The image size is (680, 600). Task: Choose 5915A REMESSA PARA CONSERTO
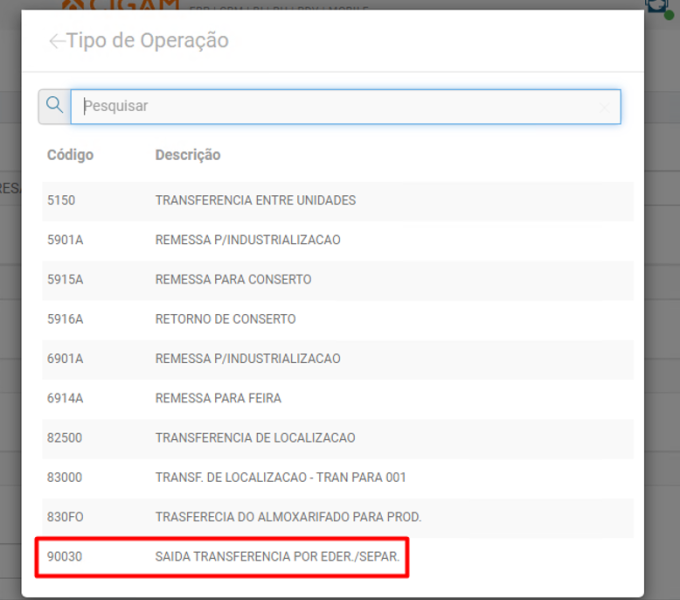point(338,280)
